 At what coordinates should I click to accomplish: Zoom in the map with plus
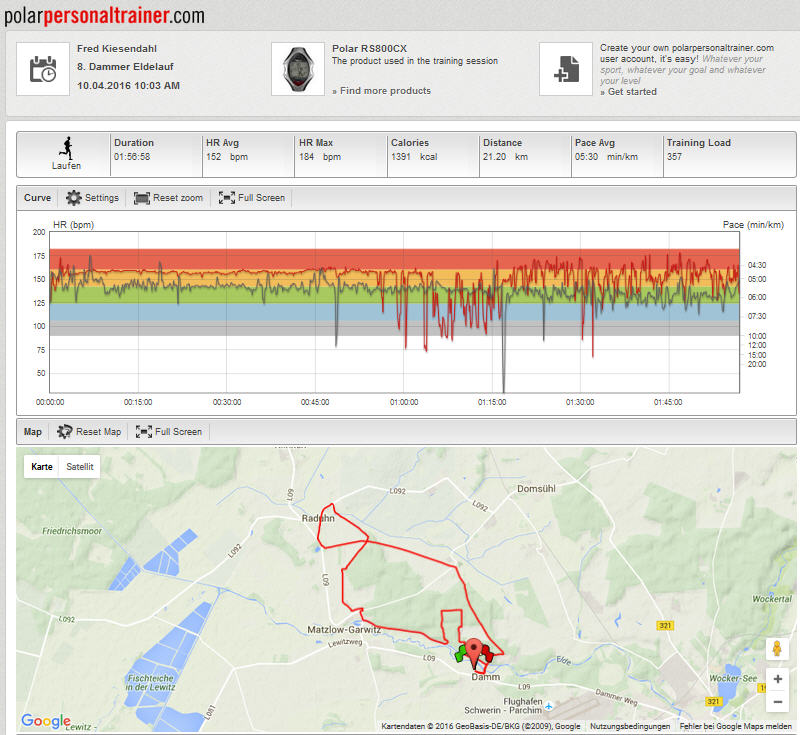click(778, 679)
